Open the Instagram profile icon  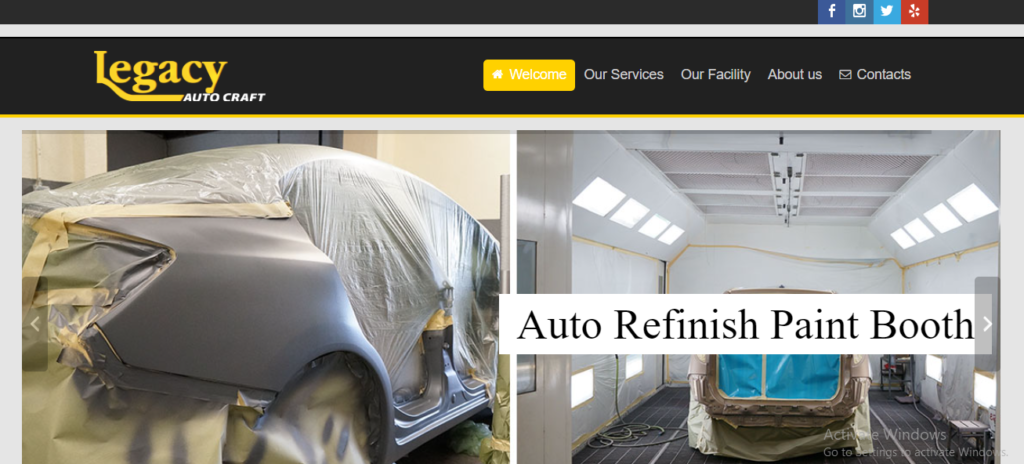(x=859, y=12)
